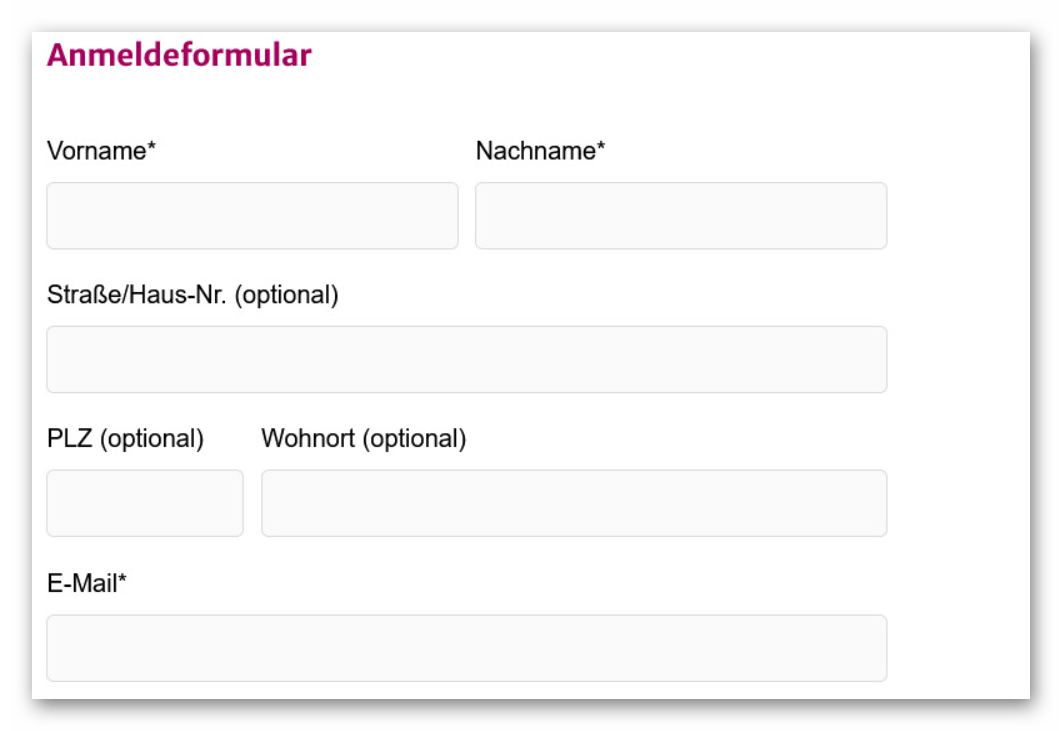
Task: Click the required asterisk after Nachname
Action: click(601, 149)
